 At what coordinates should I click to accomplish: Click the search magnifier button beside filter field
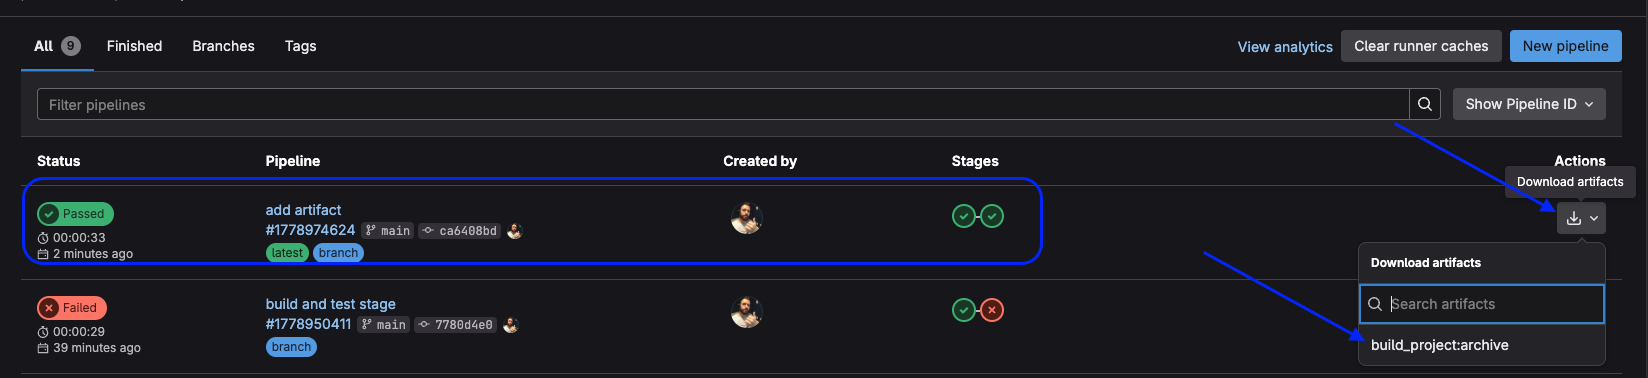pos(1425,104)
